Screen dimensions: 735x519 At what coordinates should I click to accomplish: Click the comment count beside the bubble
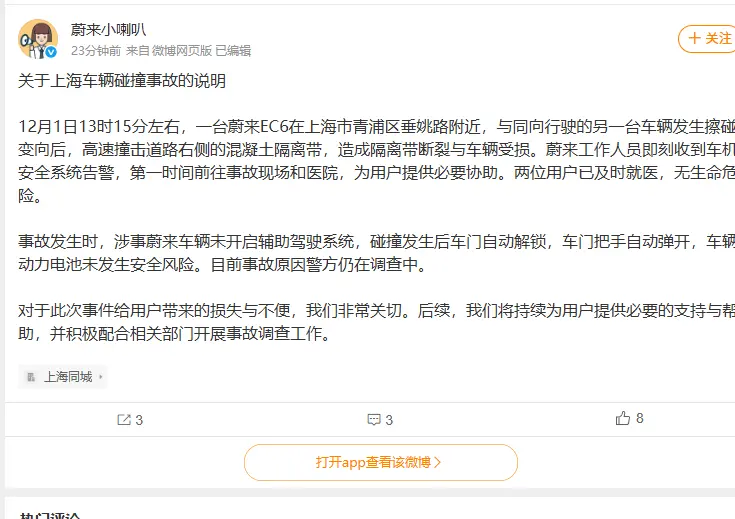point(389,420)
